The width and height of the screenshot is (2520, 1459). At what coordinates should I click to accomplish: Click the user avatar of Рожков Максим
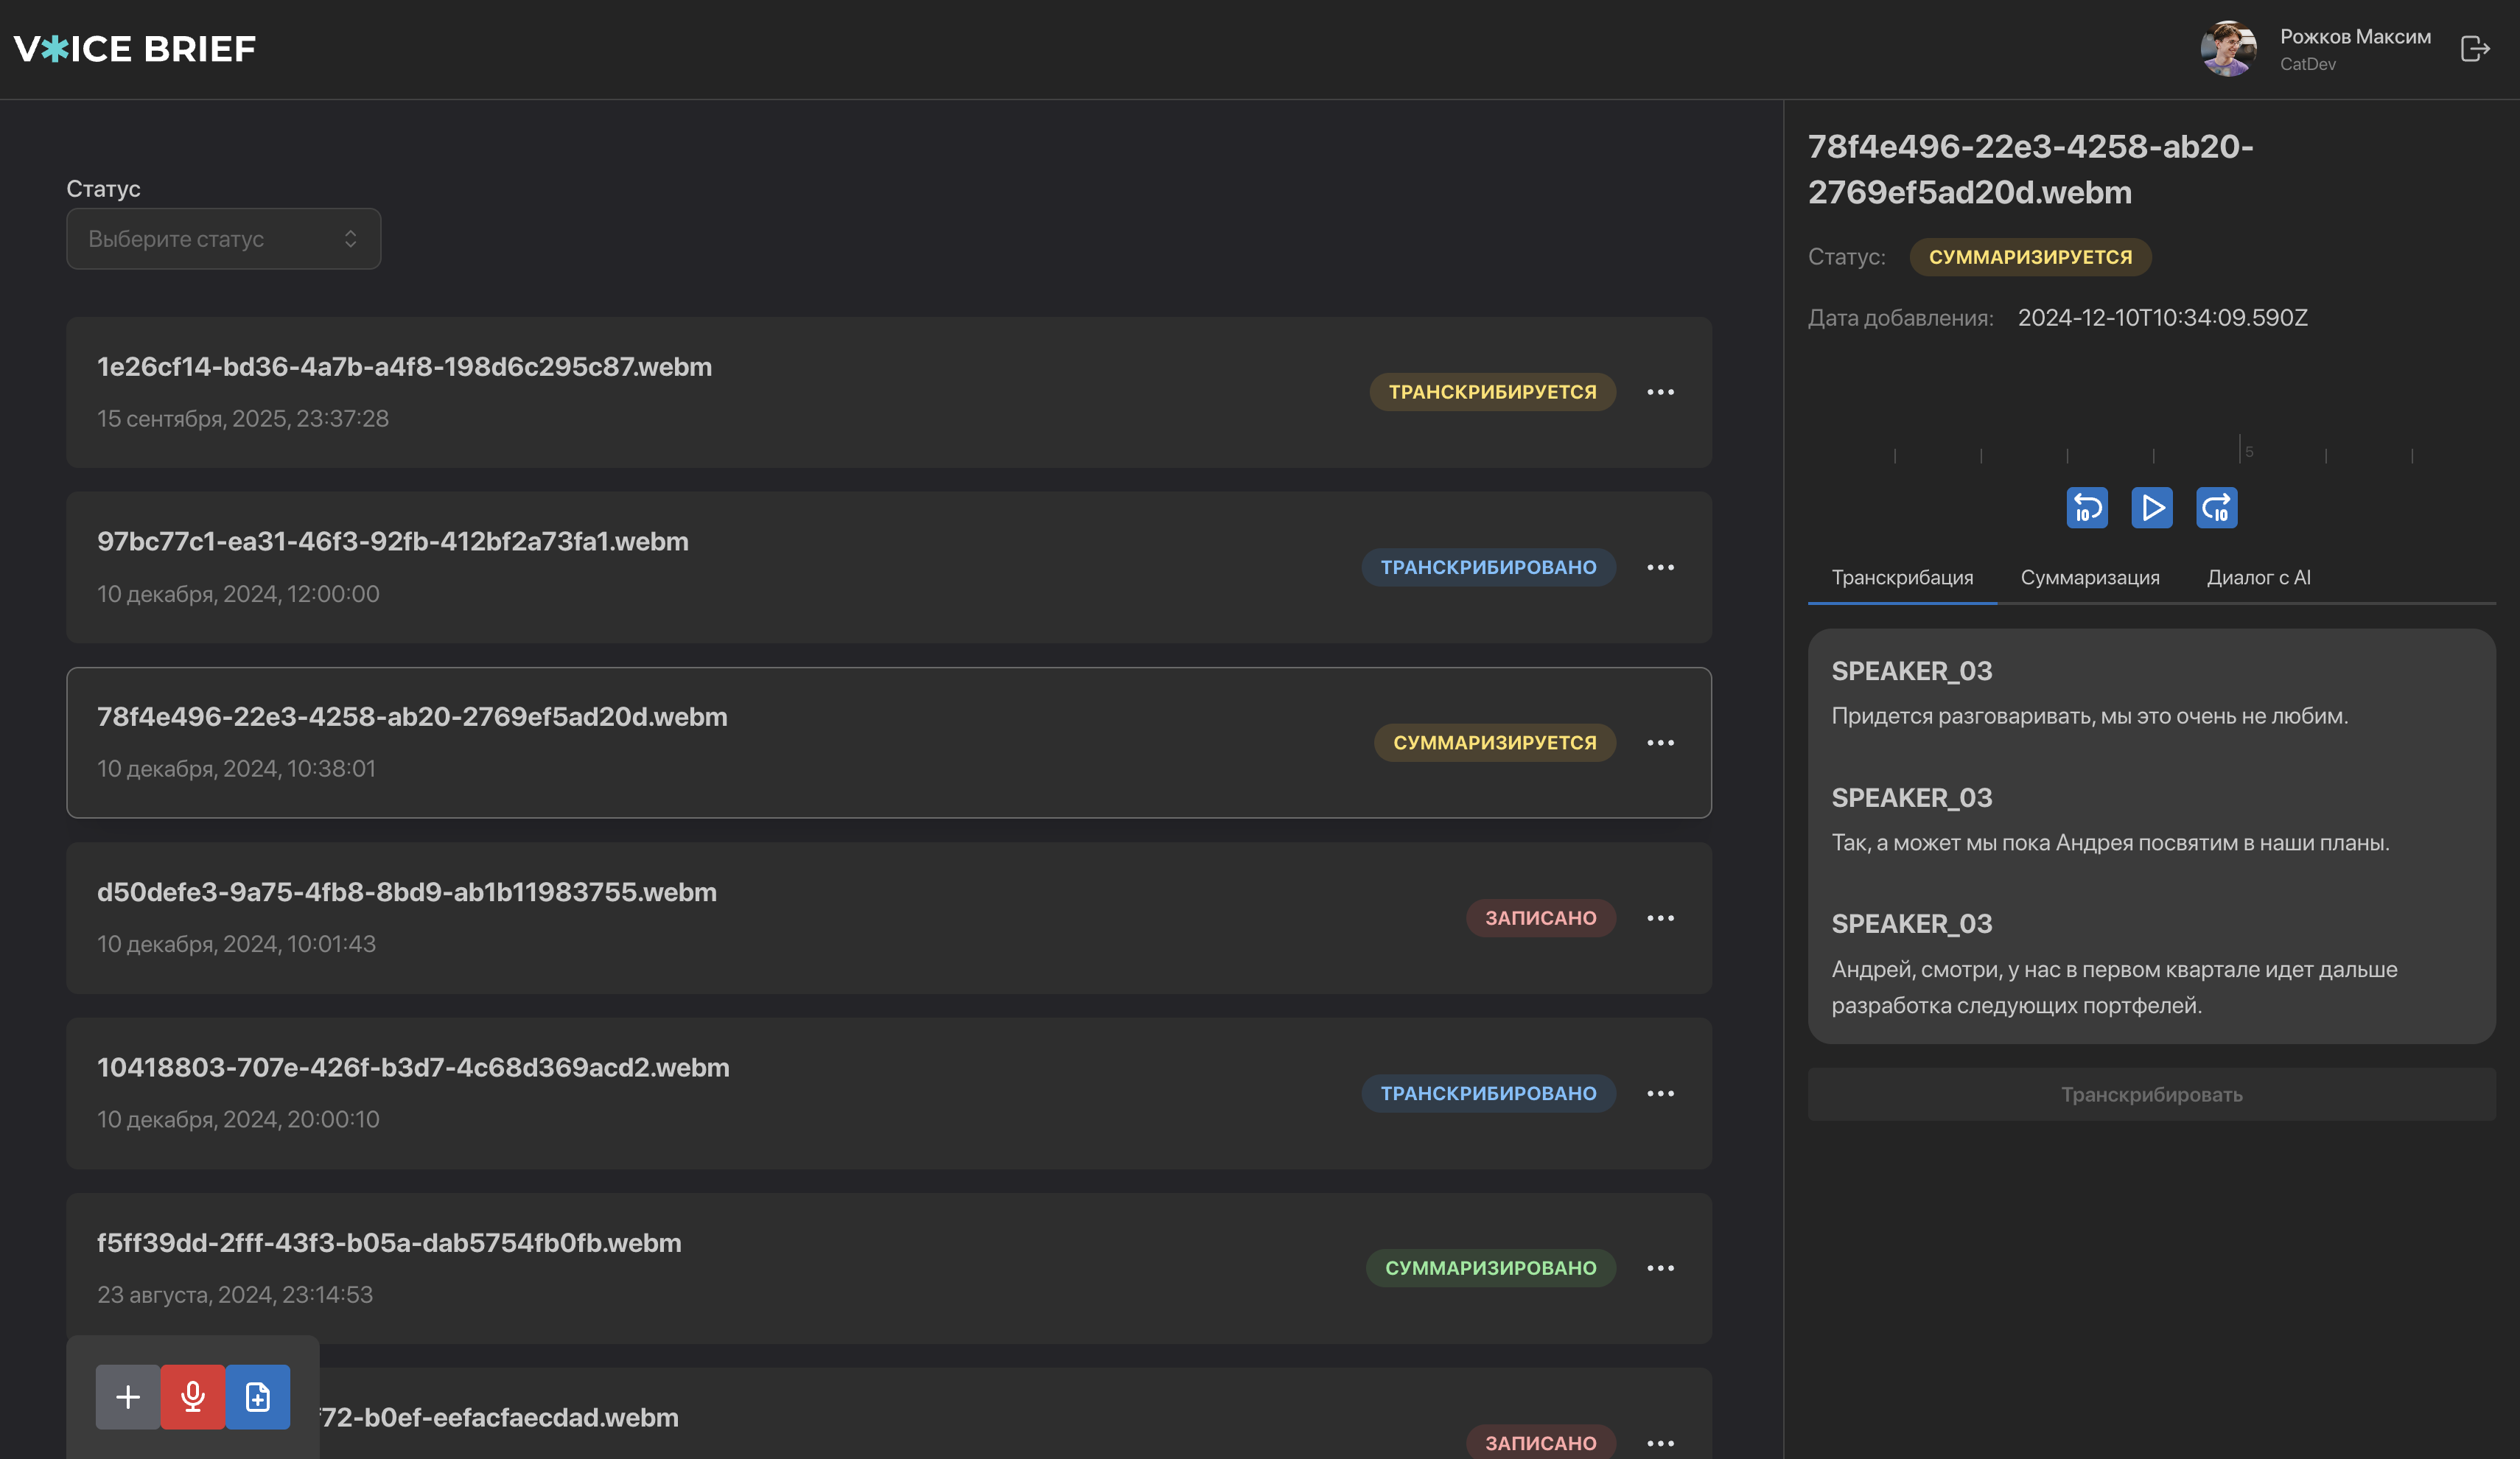[2228, 49]
